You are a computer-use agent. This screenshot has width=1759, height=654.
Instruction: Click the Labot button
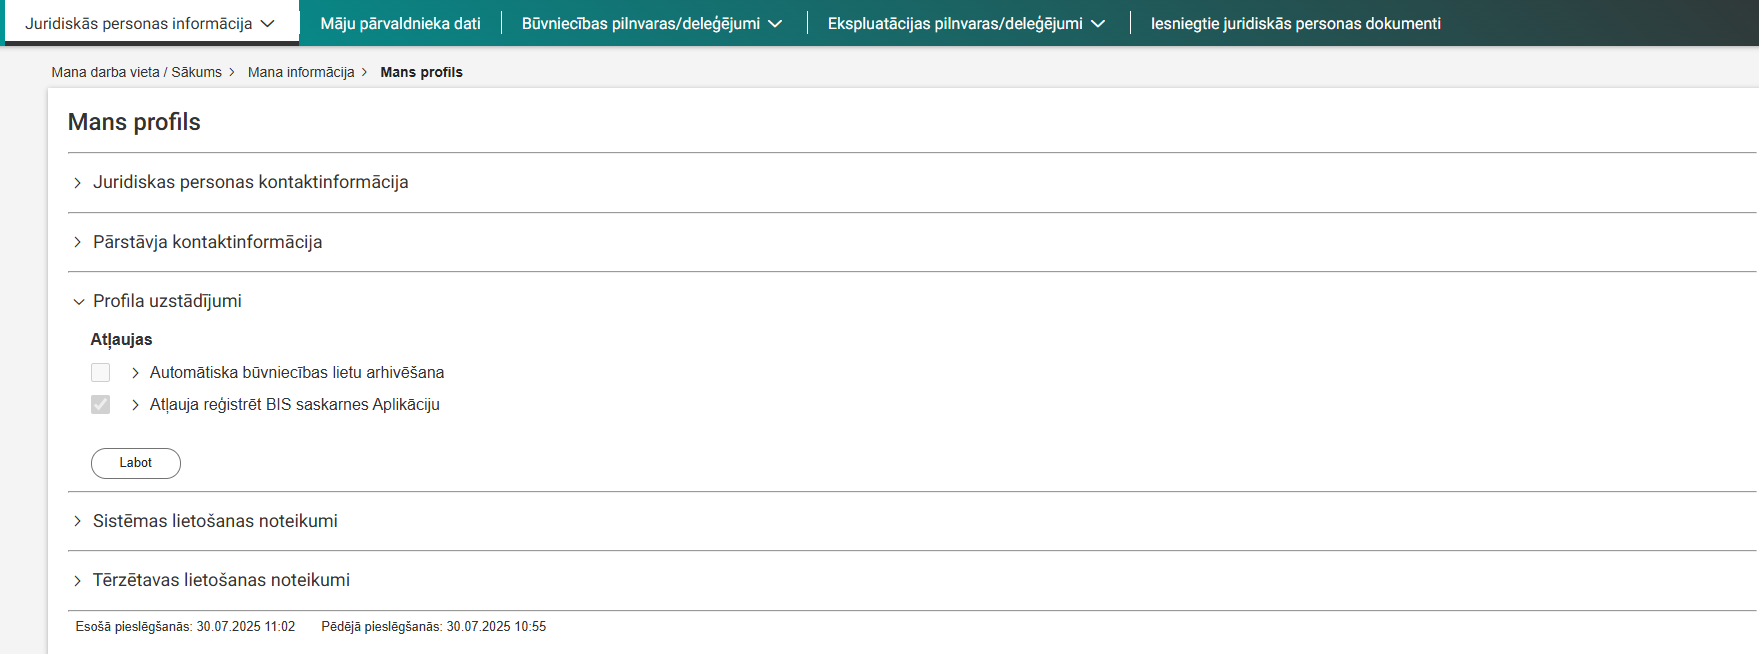click(136, 463)
